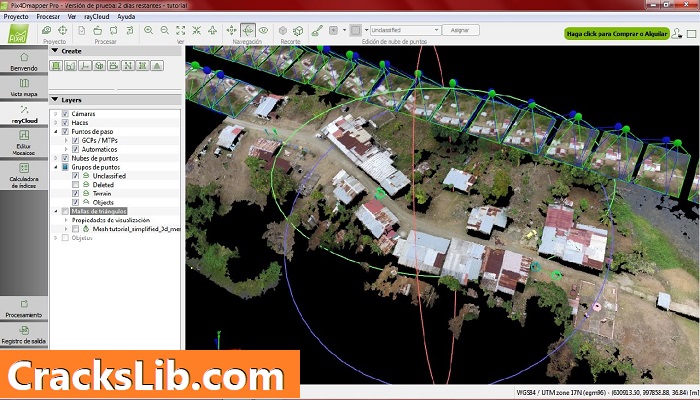Collapse the Layers panel section
This screenshot has height=400, width=700.
pyautogui.click(x=55, y=100)
